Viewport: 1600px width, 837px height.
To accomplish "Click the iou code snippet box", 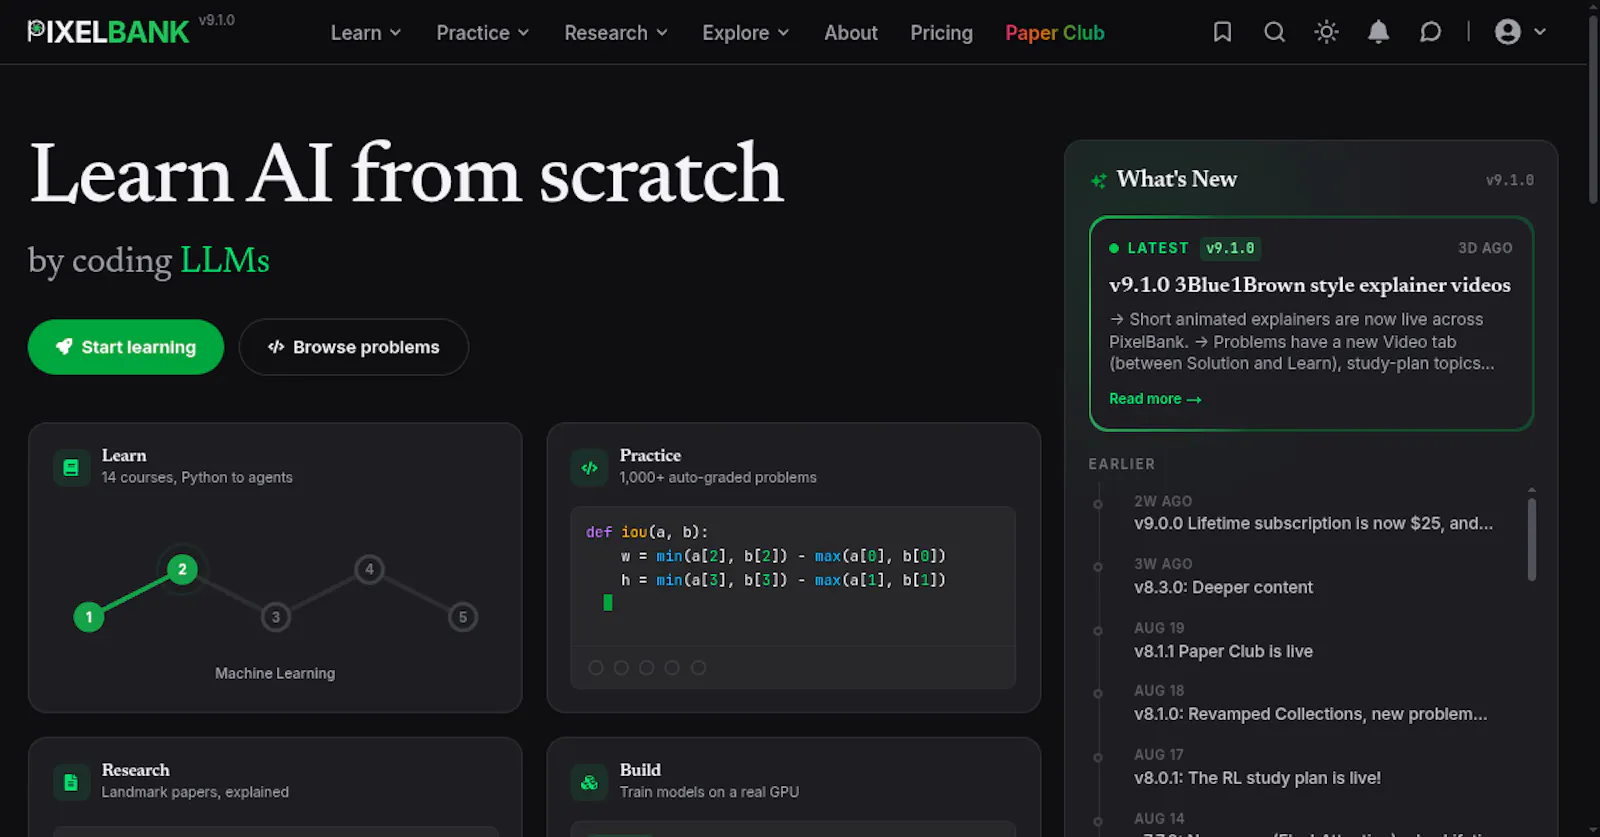I will pyautogui.click(x=793, y=598).
